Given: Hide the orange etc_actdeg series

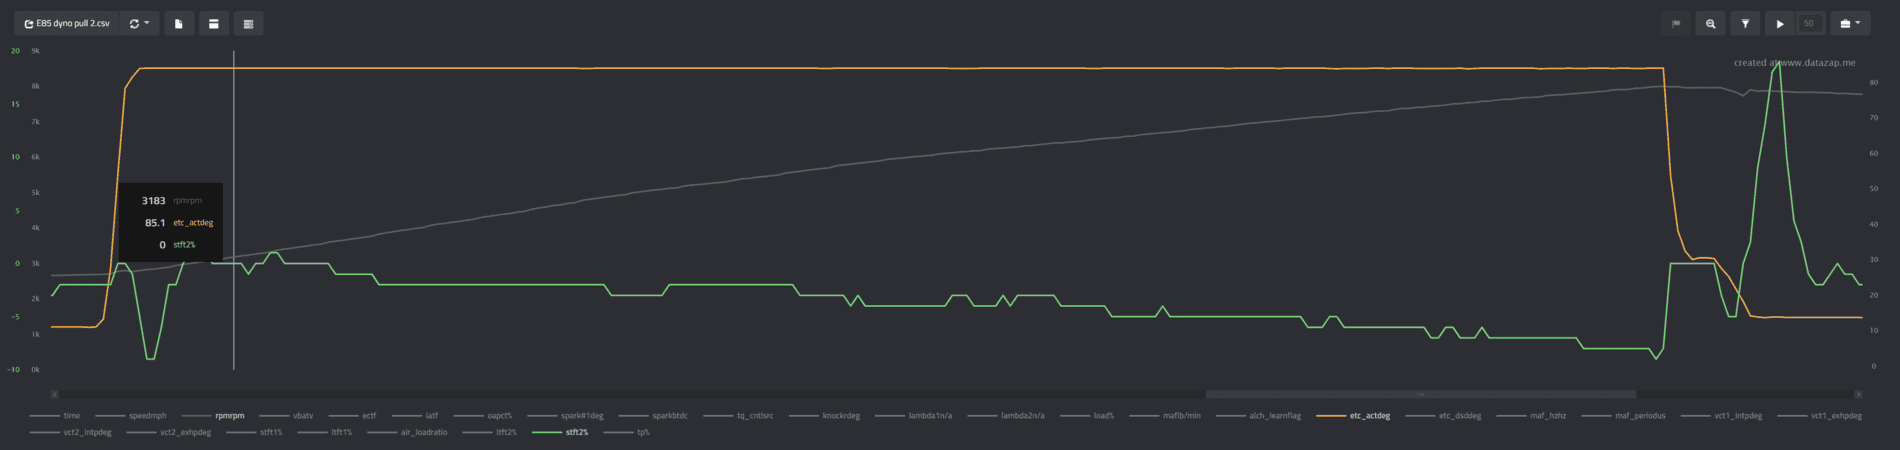Looking at the screenshot, I should [1353, 415].
